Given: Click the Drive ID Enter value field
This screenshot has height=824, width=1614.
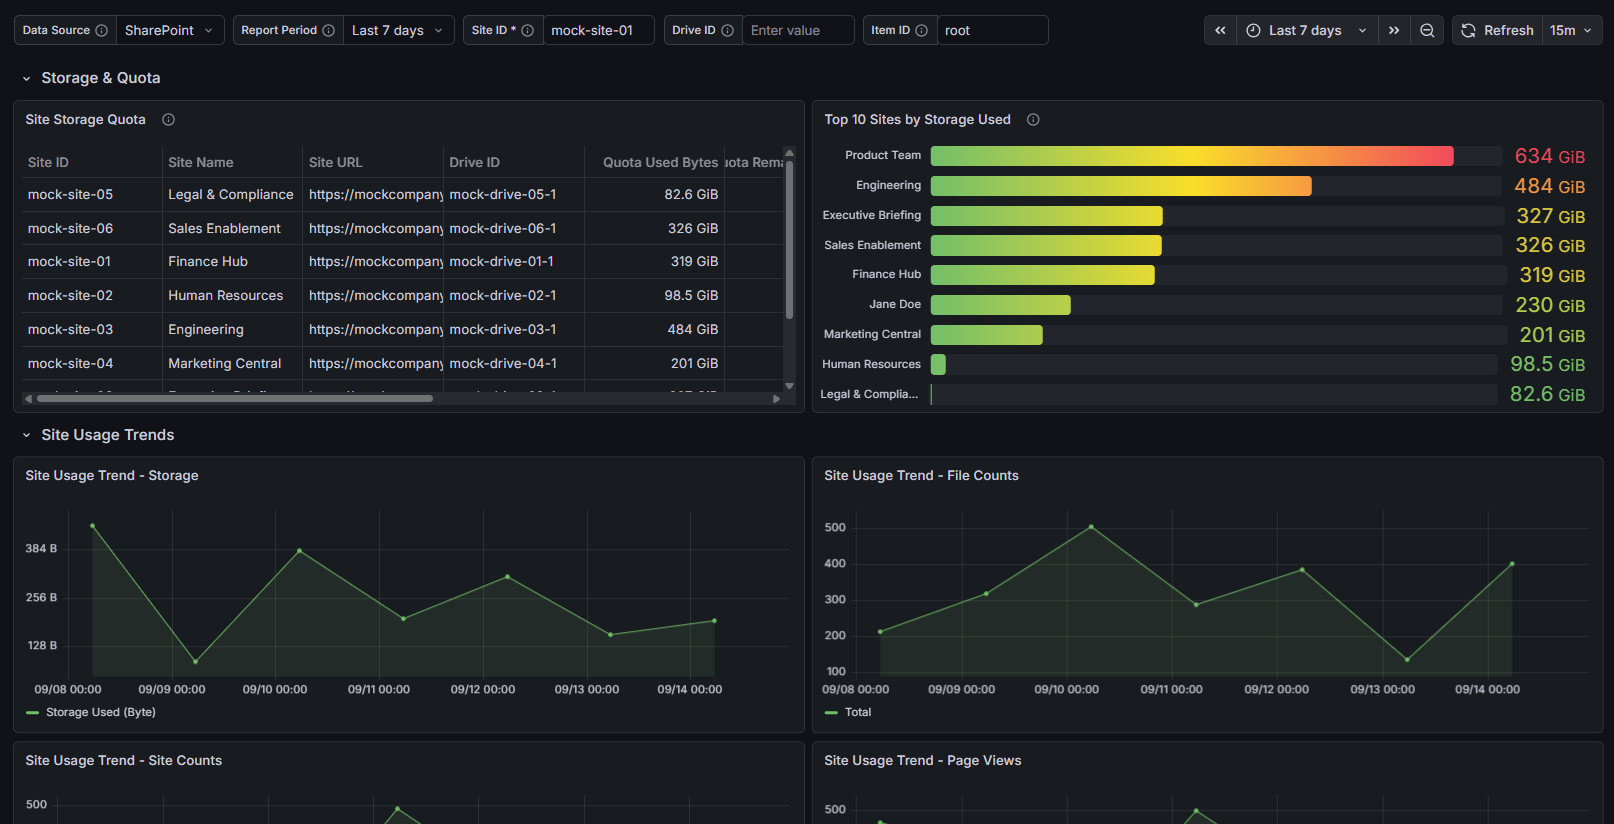Looking at the screenshot, I should tap(798, 30).
